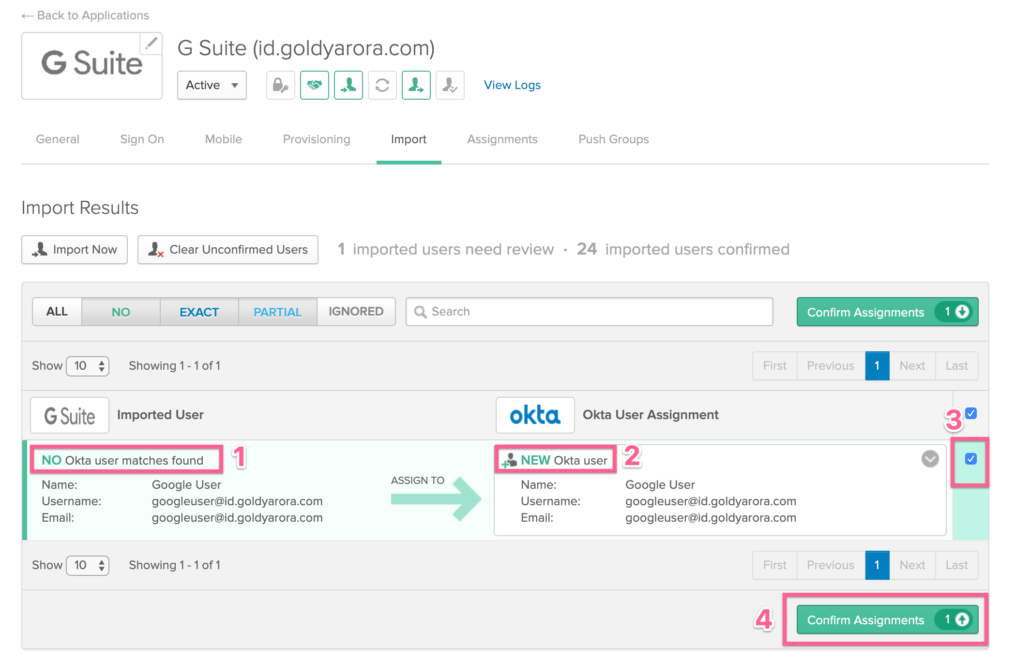
Task: Go Back to Applications
Action: coord(85,15)
